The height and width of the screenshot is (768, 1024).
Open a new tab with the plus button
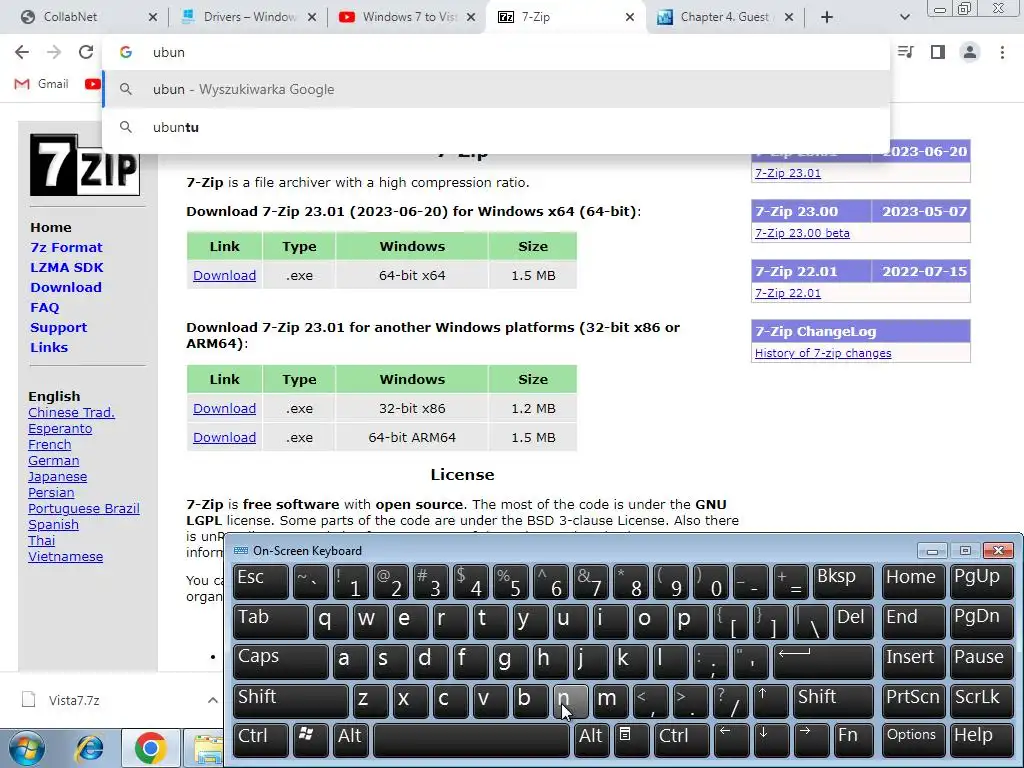tap(827, 17)
